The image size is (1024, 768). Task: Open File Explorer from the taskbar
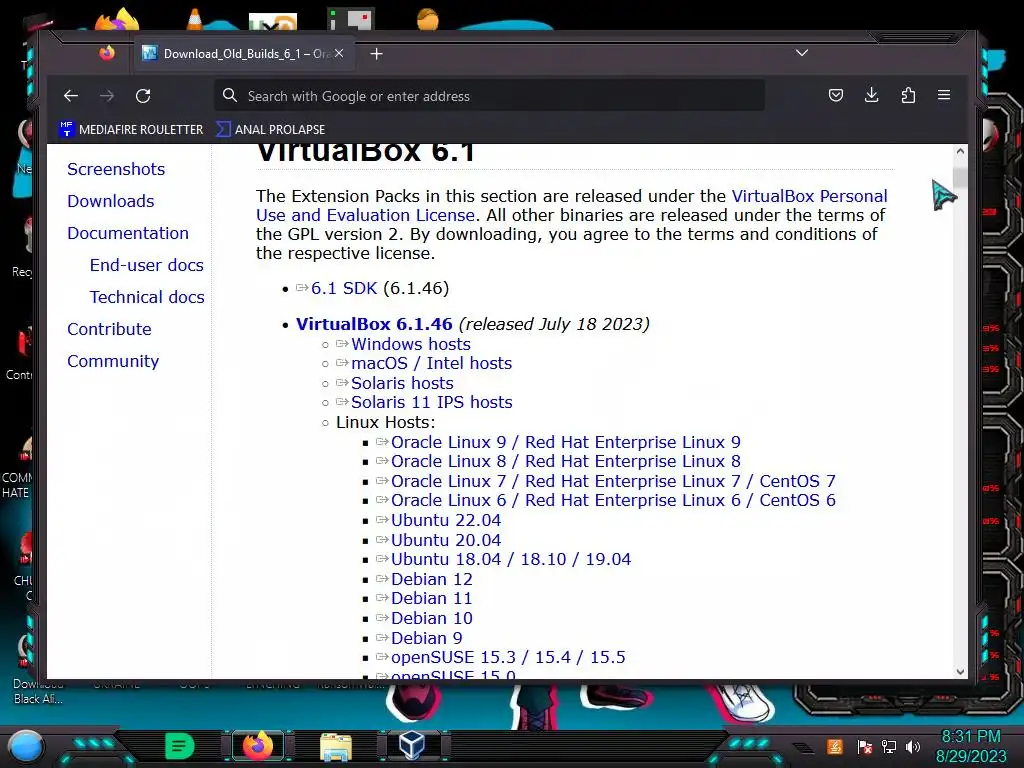(336, 746)
